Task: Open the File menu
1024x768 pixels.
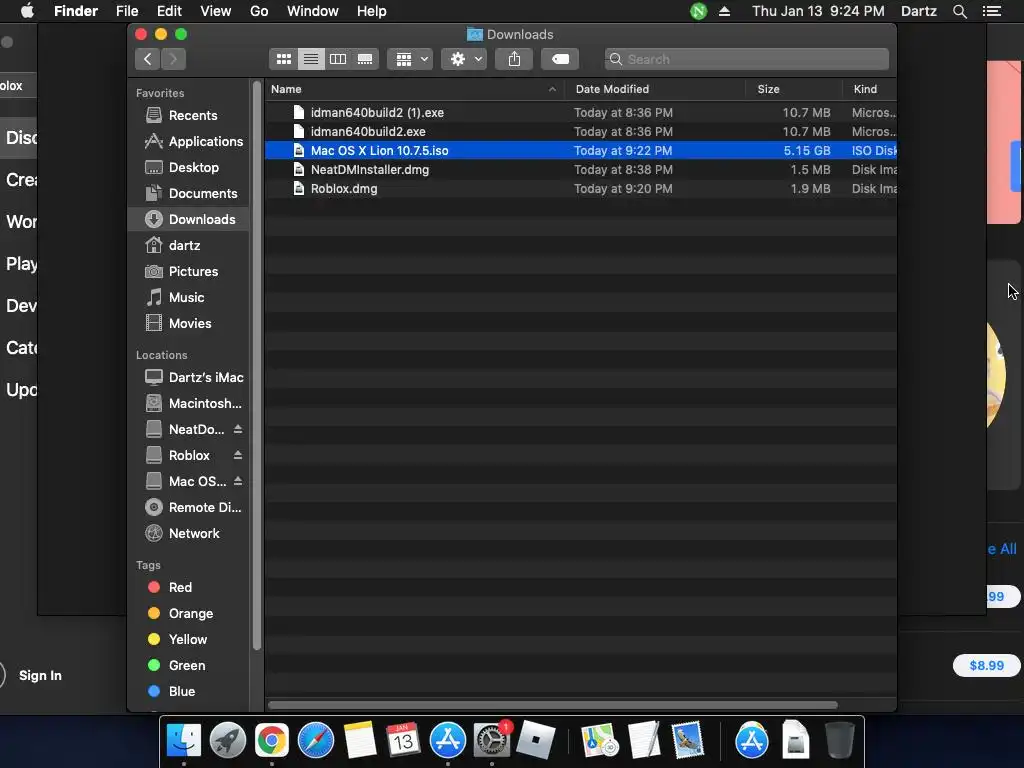Action: coord(127,11)
